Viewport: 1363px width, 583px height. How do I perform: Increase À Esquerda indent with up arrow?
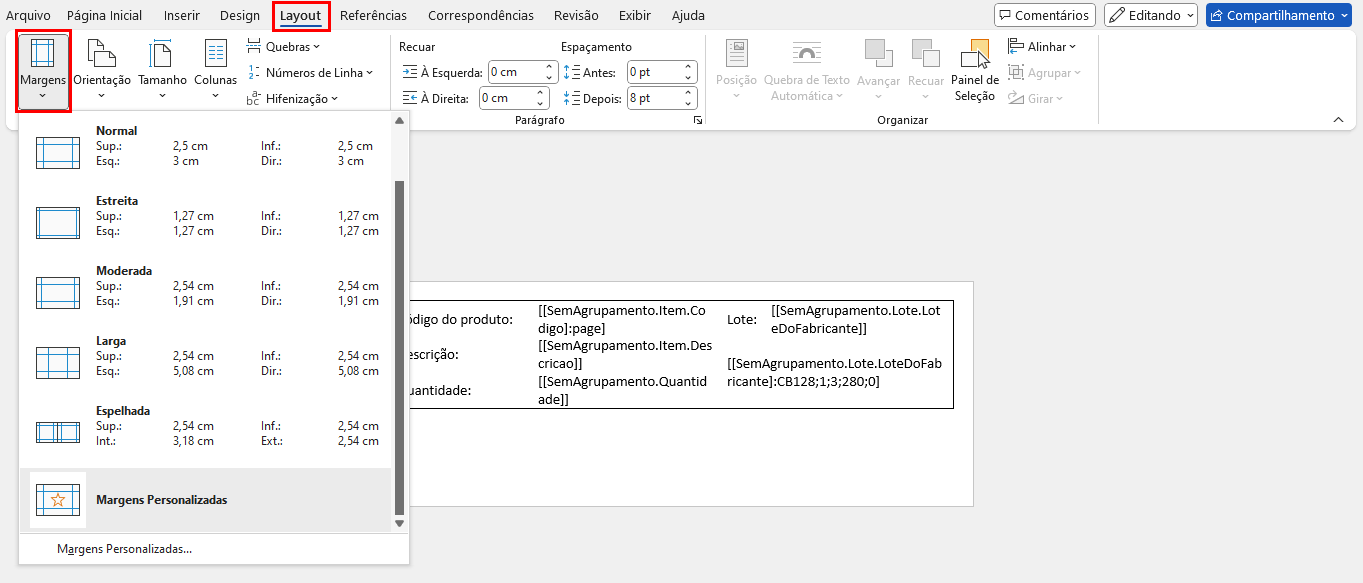[x=550, y=67]
